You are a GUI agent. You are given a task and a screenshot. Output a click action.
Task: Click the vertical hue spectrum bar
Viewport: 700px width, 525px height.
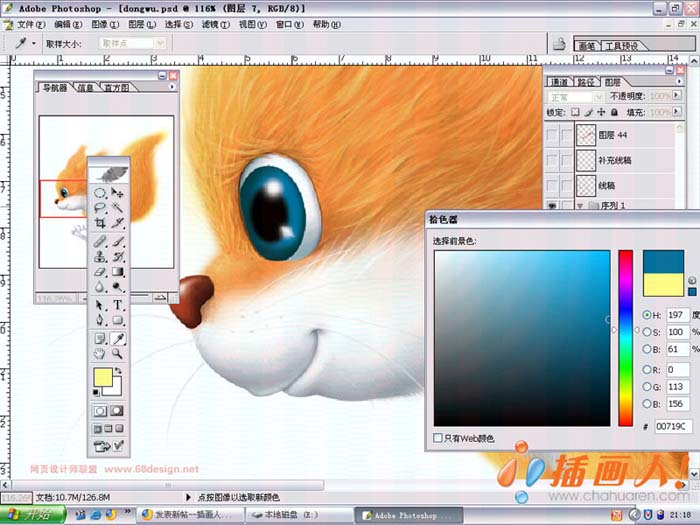coord(625,338)
